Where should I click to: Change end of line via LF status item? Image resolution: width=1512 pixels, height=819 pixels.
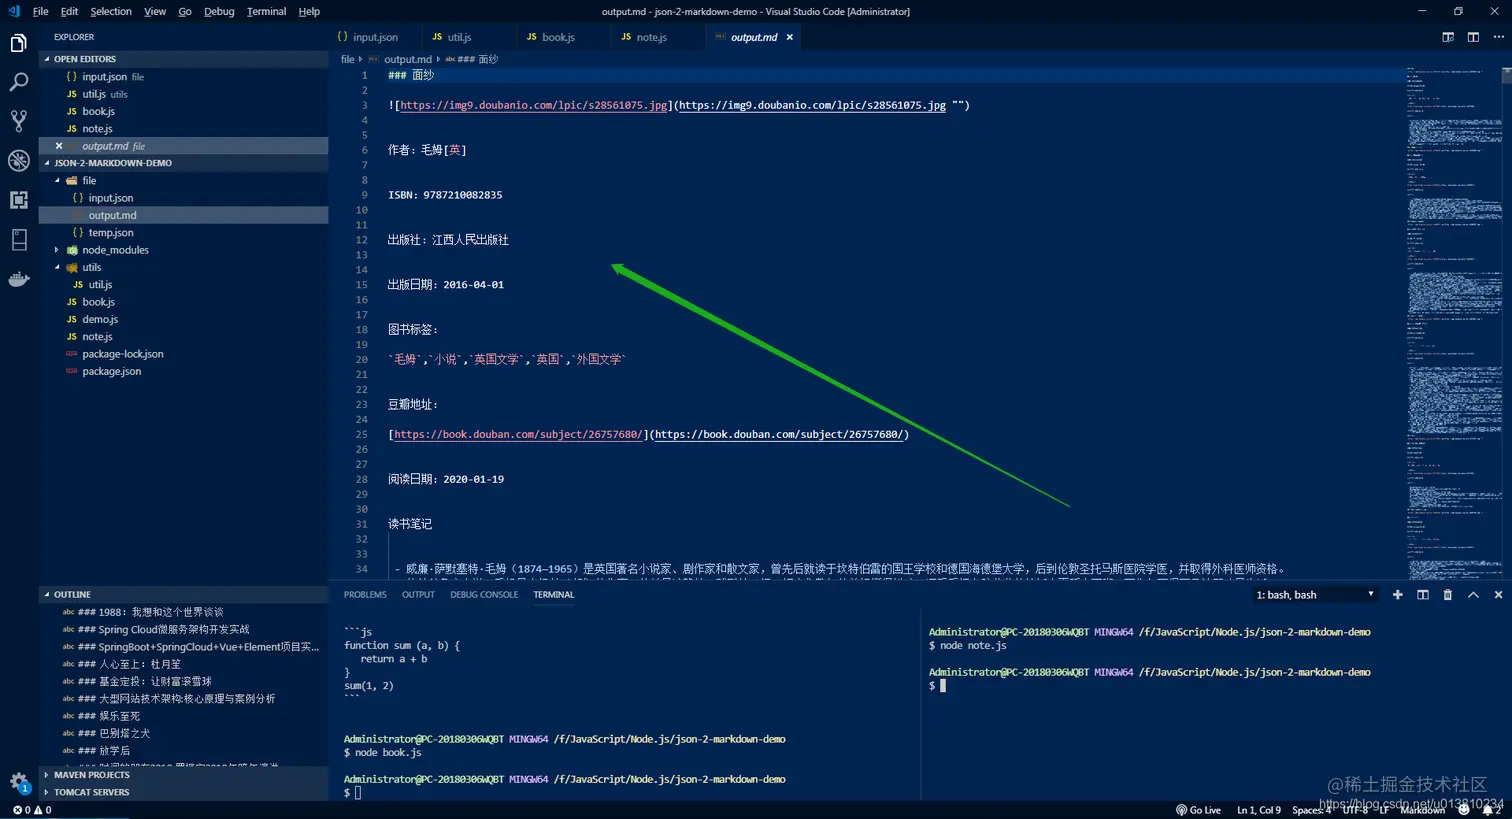tap(1383, 810)
